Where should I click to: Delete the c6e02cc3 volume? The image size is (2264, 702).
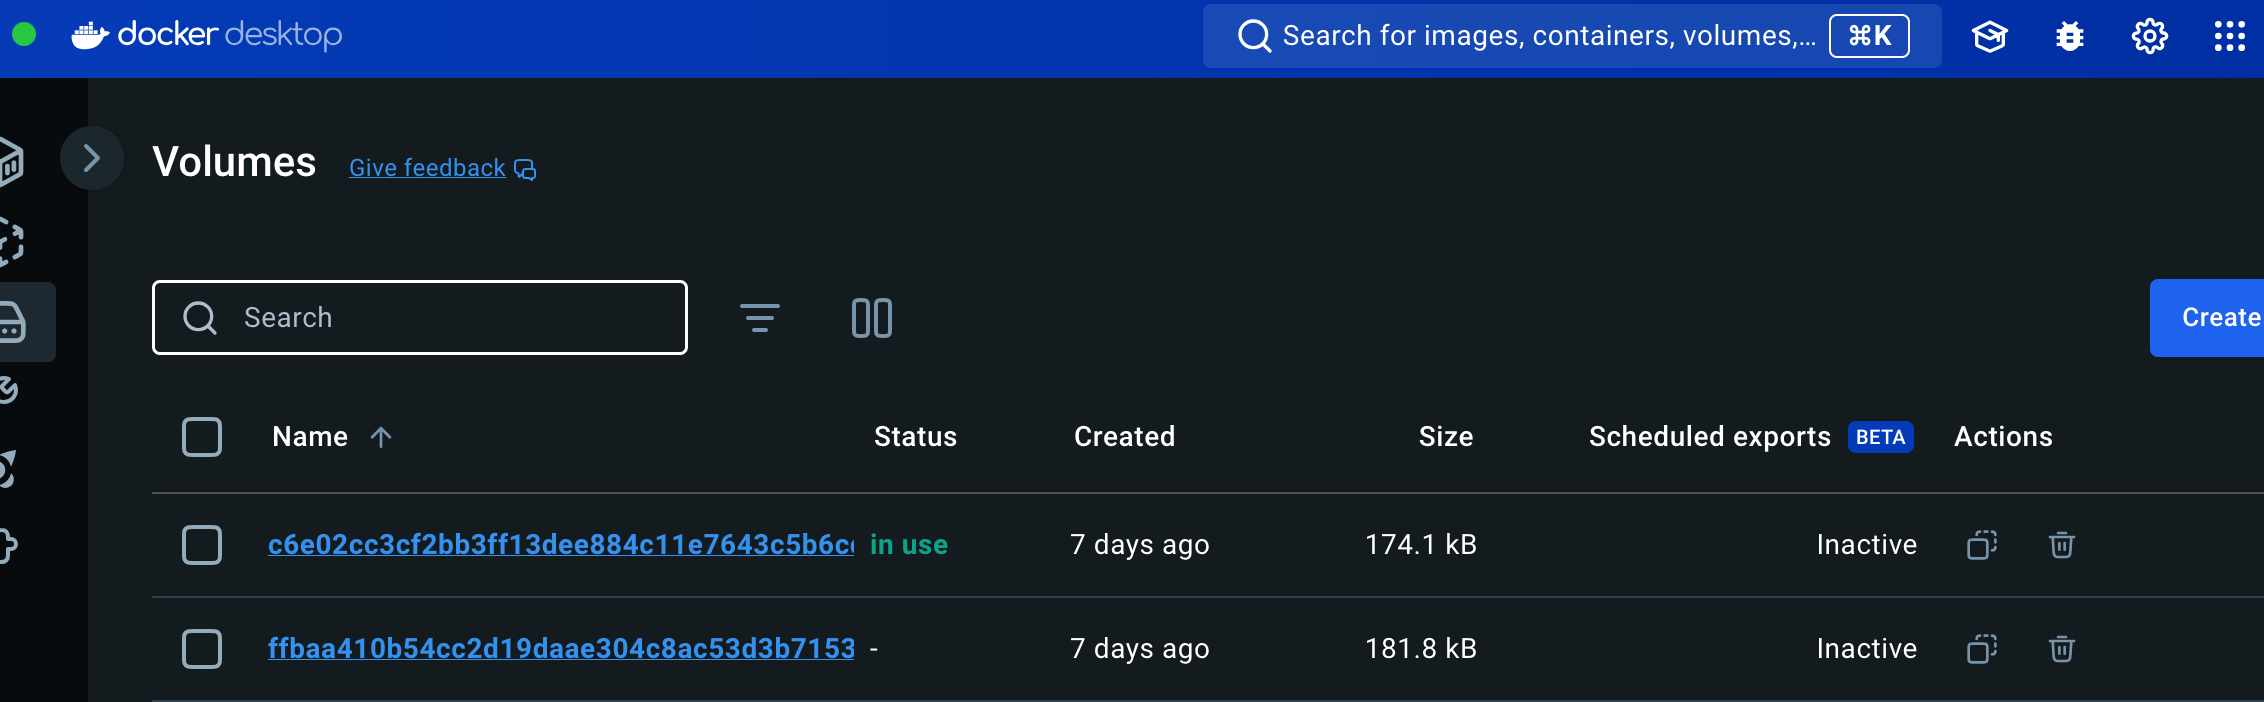(x=2061, y=545)
